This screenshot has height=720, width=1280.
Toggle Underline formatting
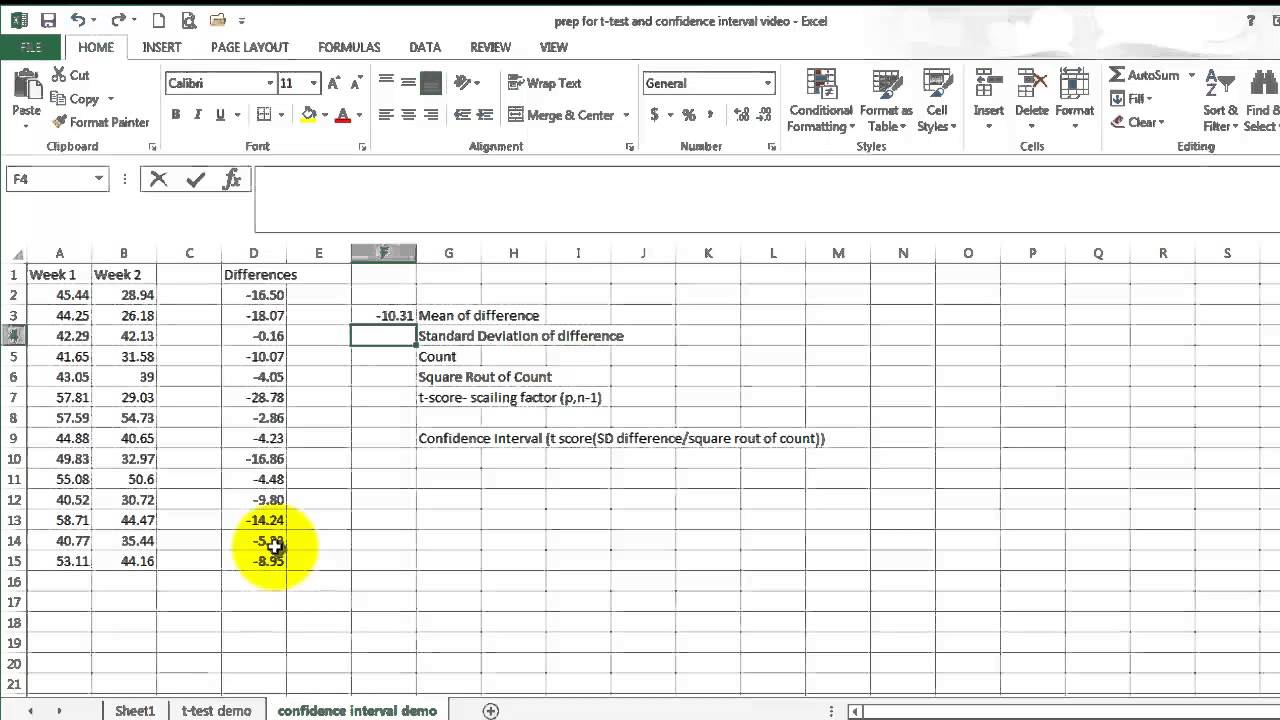(220, 115)
